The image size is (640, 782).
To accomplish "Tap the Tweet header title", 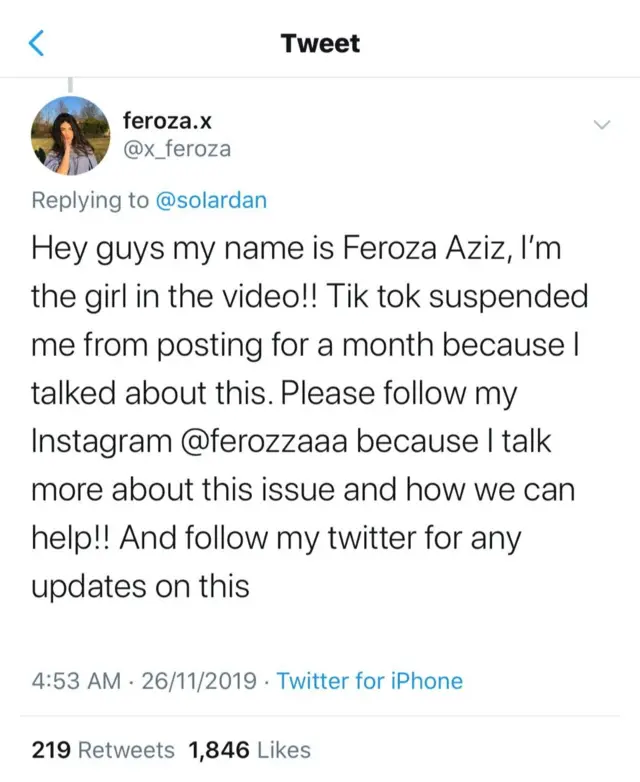I will (320, 44).
